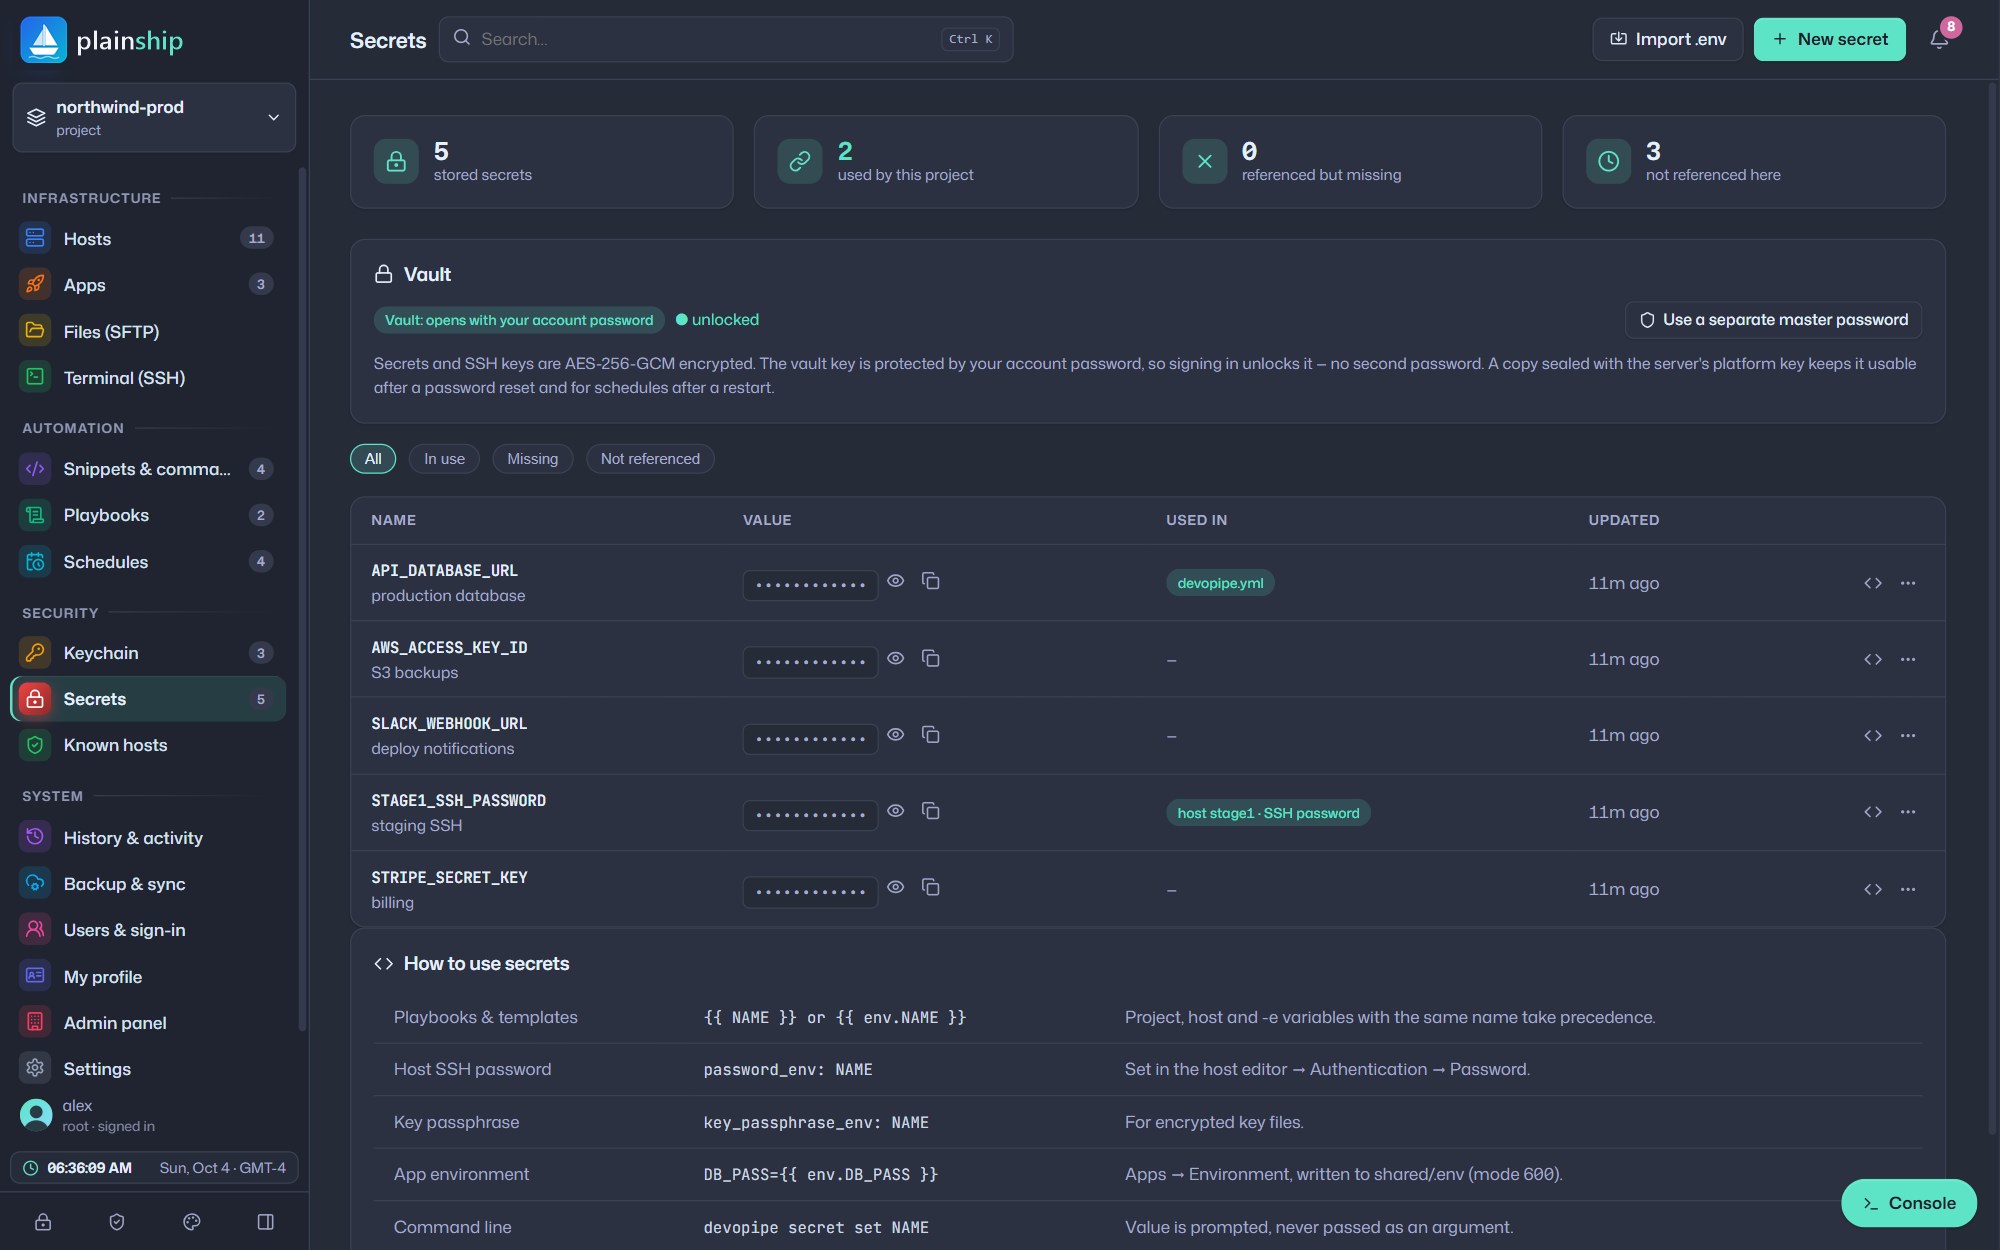Click the main page vertical scrollbar

(x=1992, y=610)
